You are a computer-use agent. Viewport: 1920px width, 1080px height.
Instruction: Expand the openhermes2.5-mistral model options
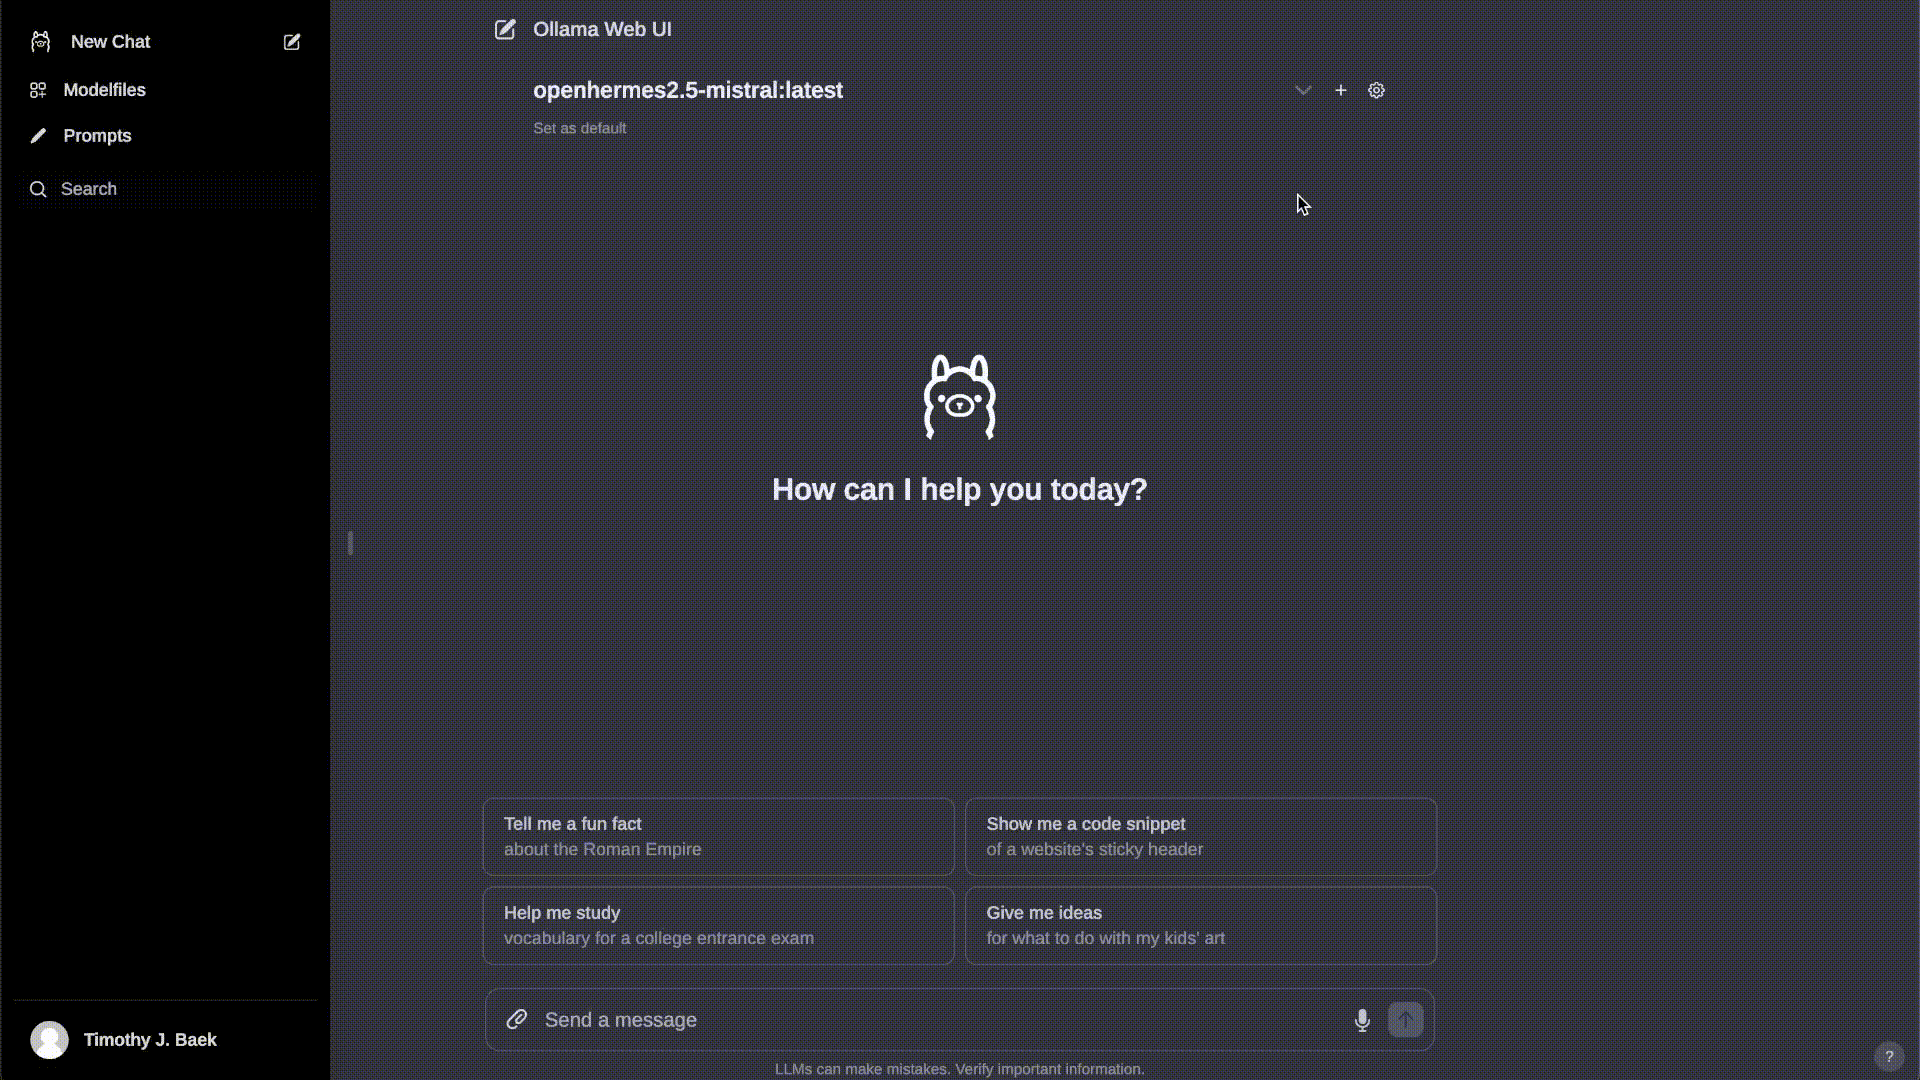(1303, 90)
